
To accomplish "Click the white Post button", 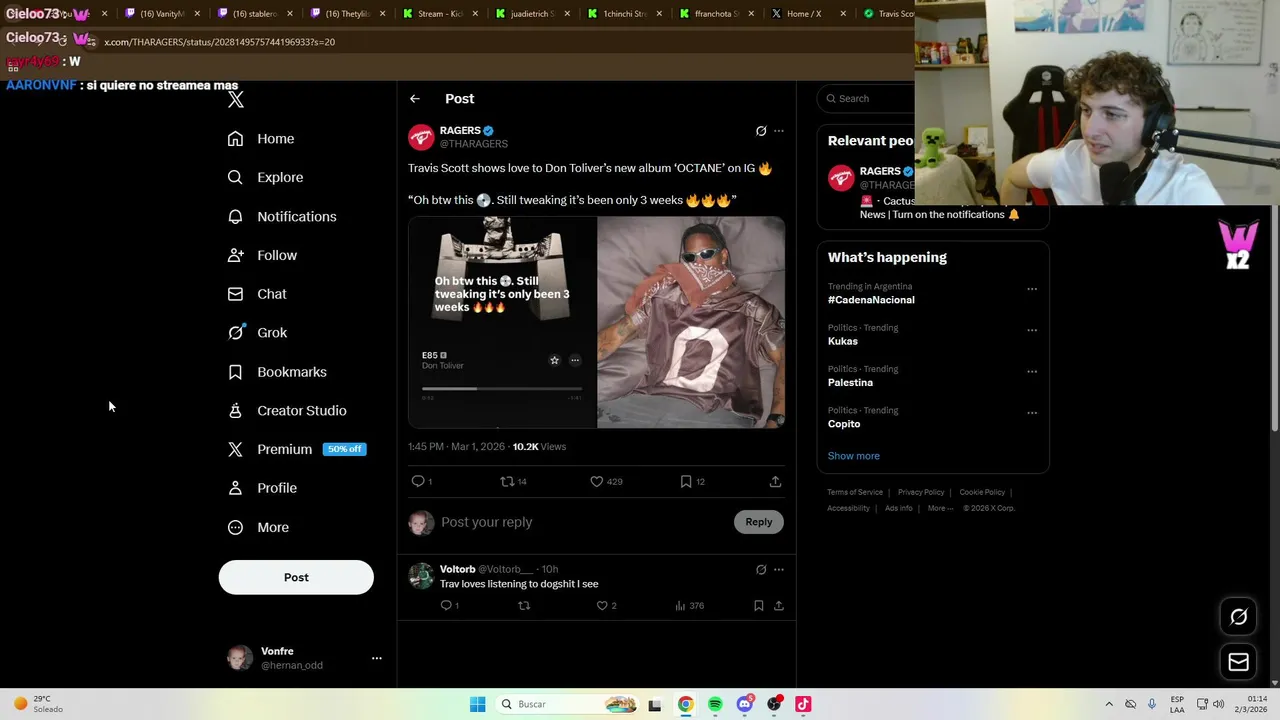I will click(296, 577).
